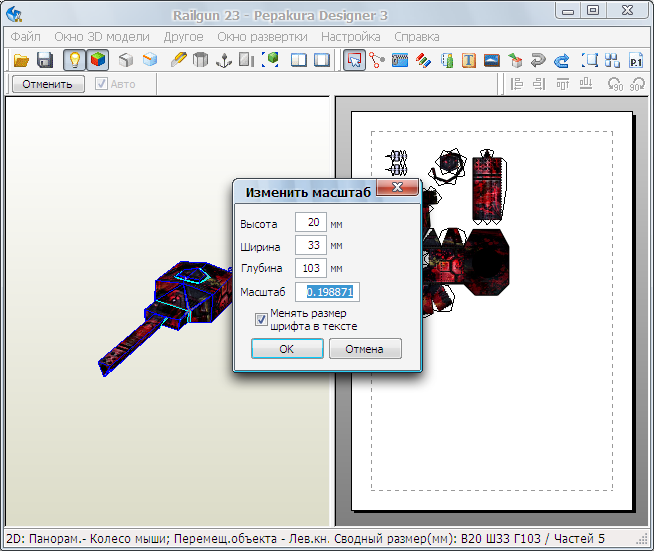Click the status bar text Частей 5

click(579, 538)
